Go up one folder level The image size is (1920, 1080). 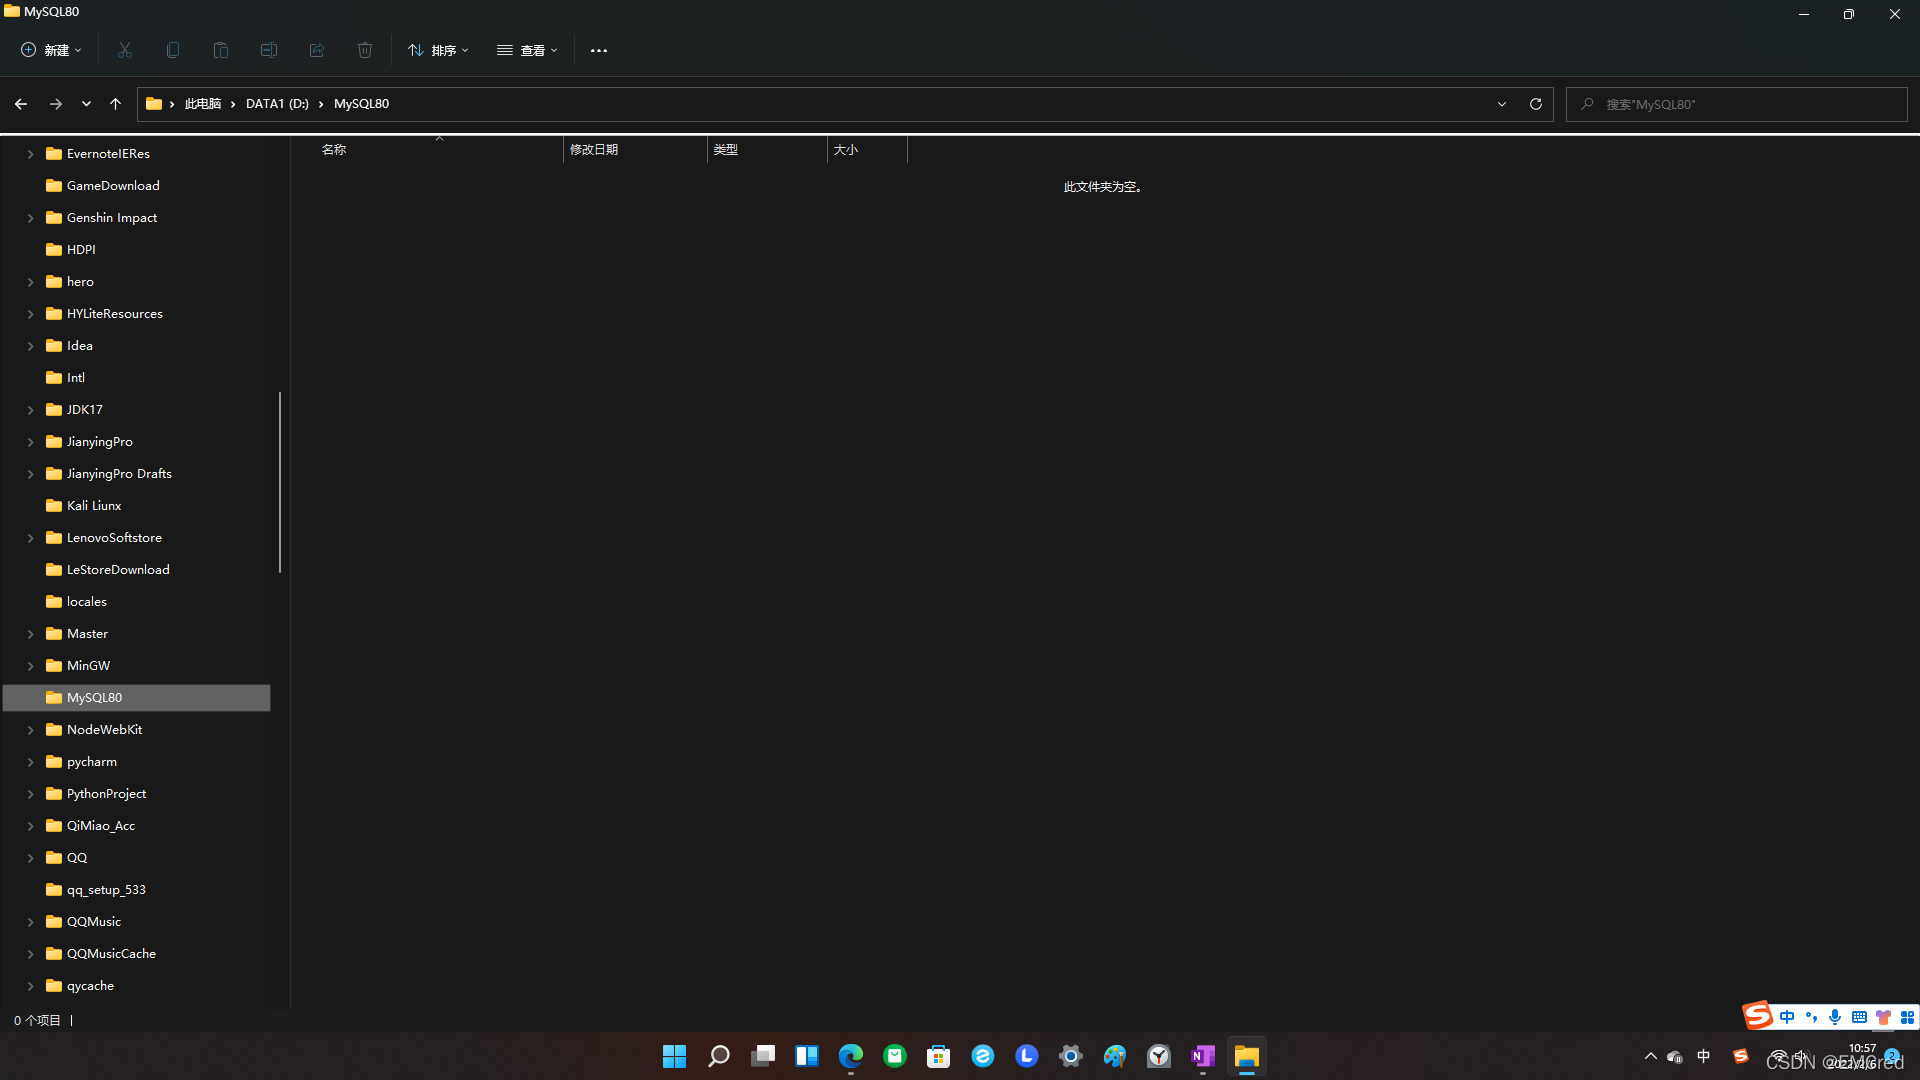[115, 104]
